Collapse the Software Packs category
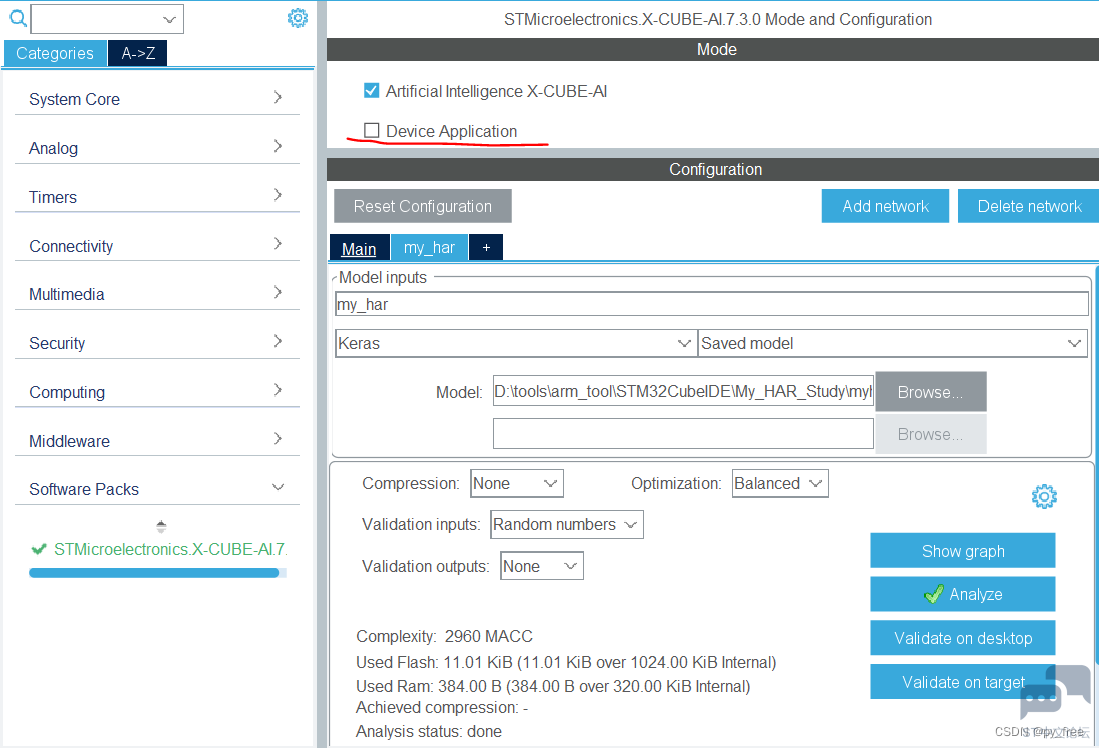Image resolution: width=1099 pixels, height=748 pixels. pyautogui.click(x=157, y=489)
